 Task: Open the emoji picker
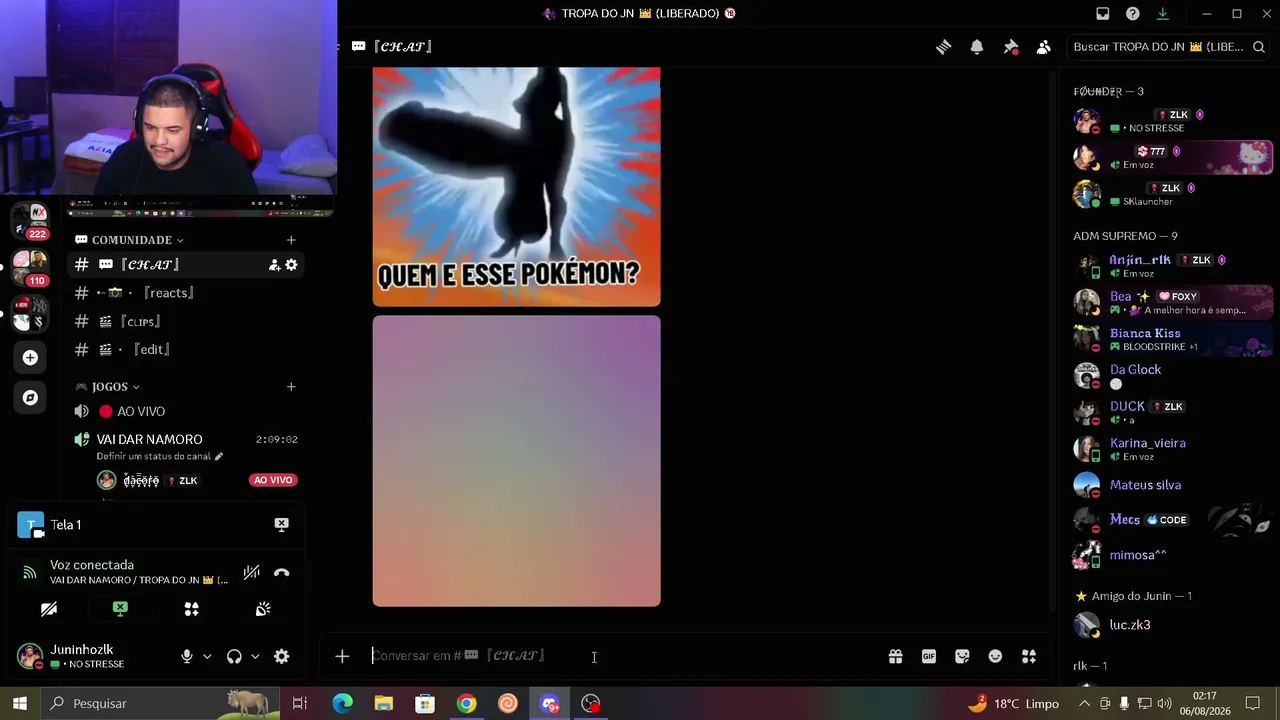pos(995,657)
